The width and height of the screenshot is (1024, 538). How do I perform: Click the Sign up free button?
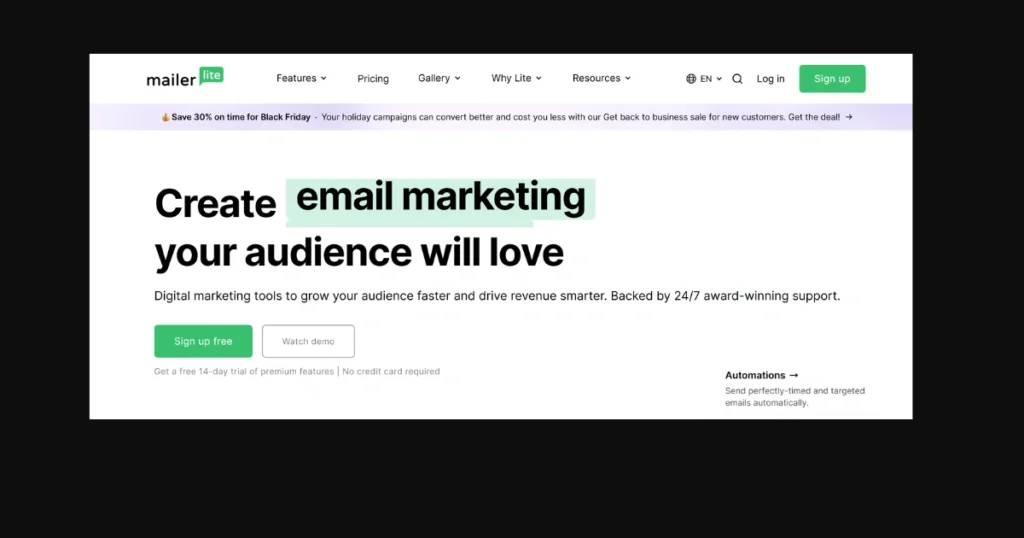click(203, 341)
